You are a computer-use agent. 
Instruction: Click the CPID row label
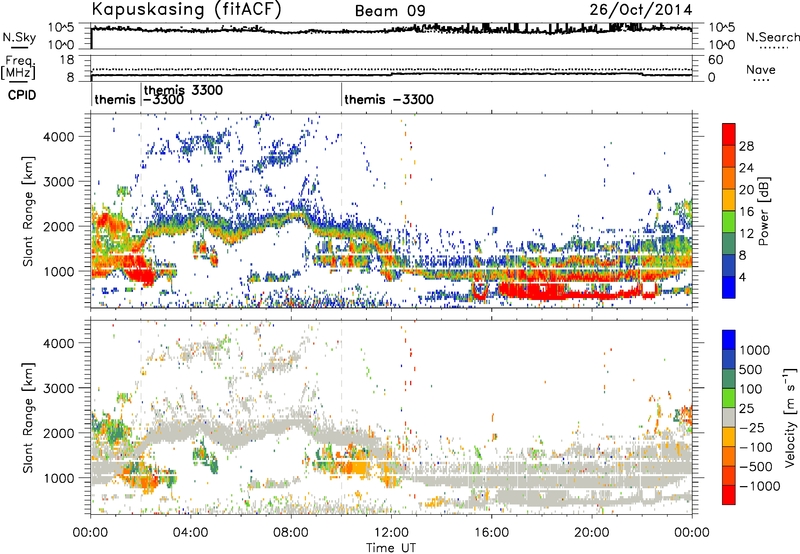pyautogui.click(x=22, y=95)
